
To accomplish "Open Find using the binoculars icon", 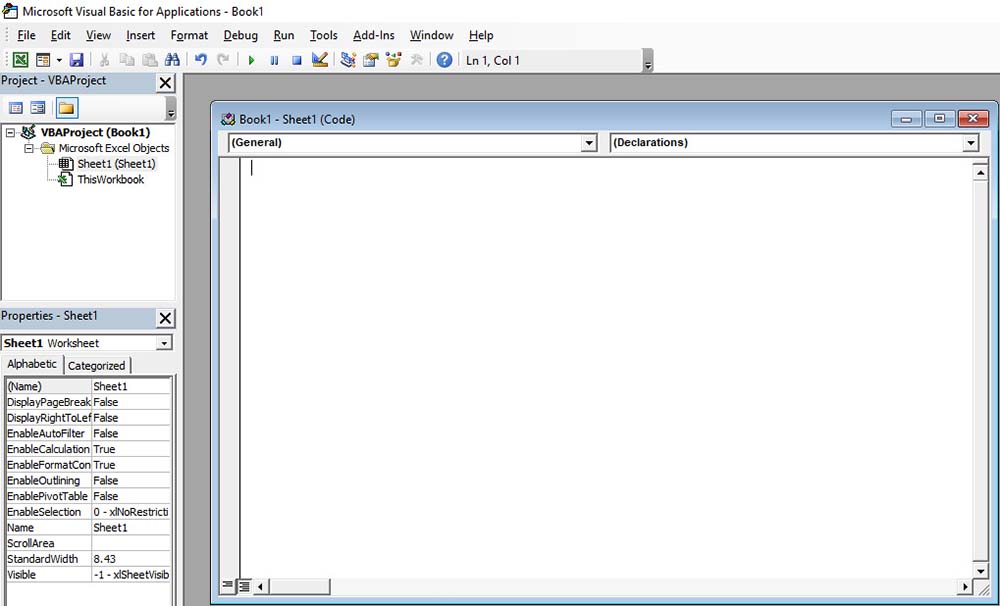I will 172,60.
